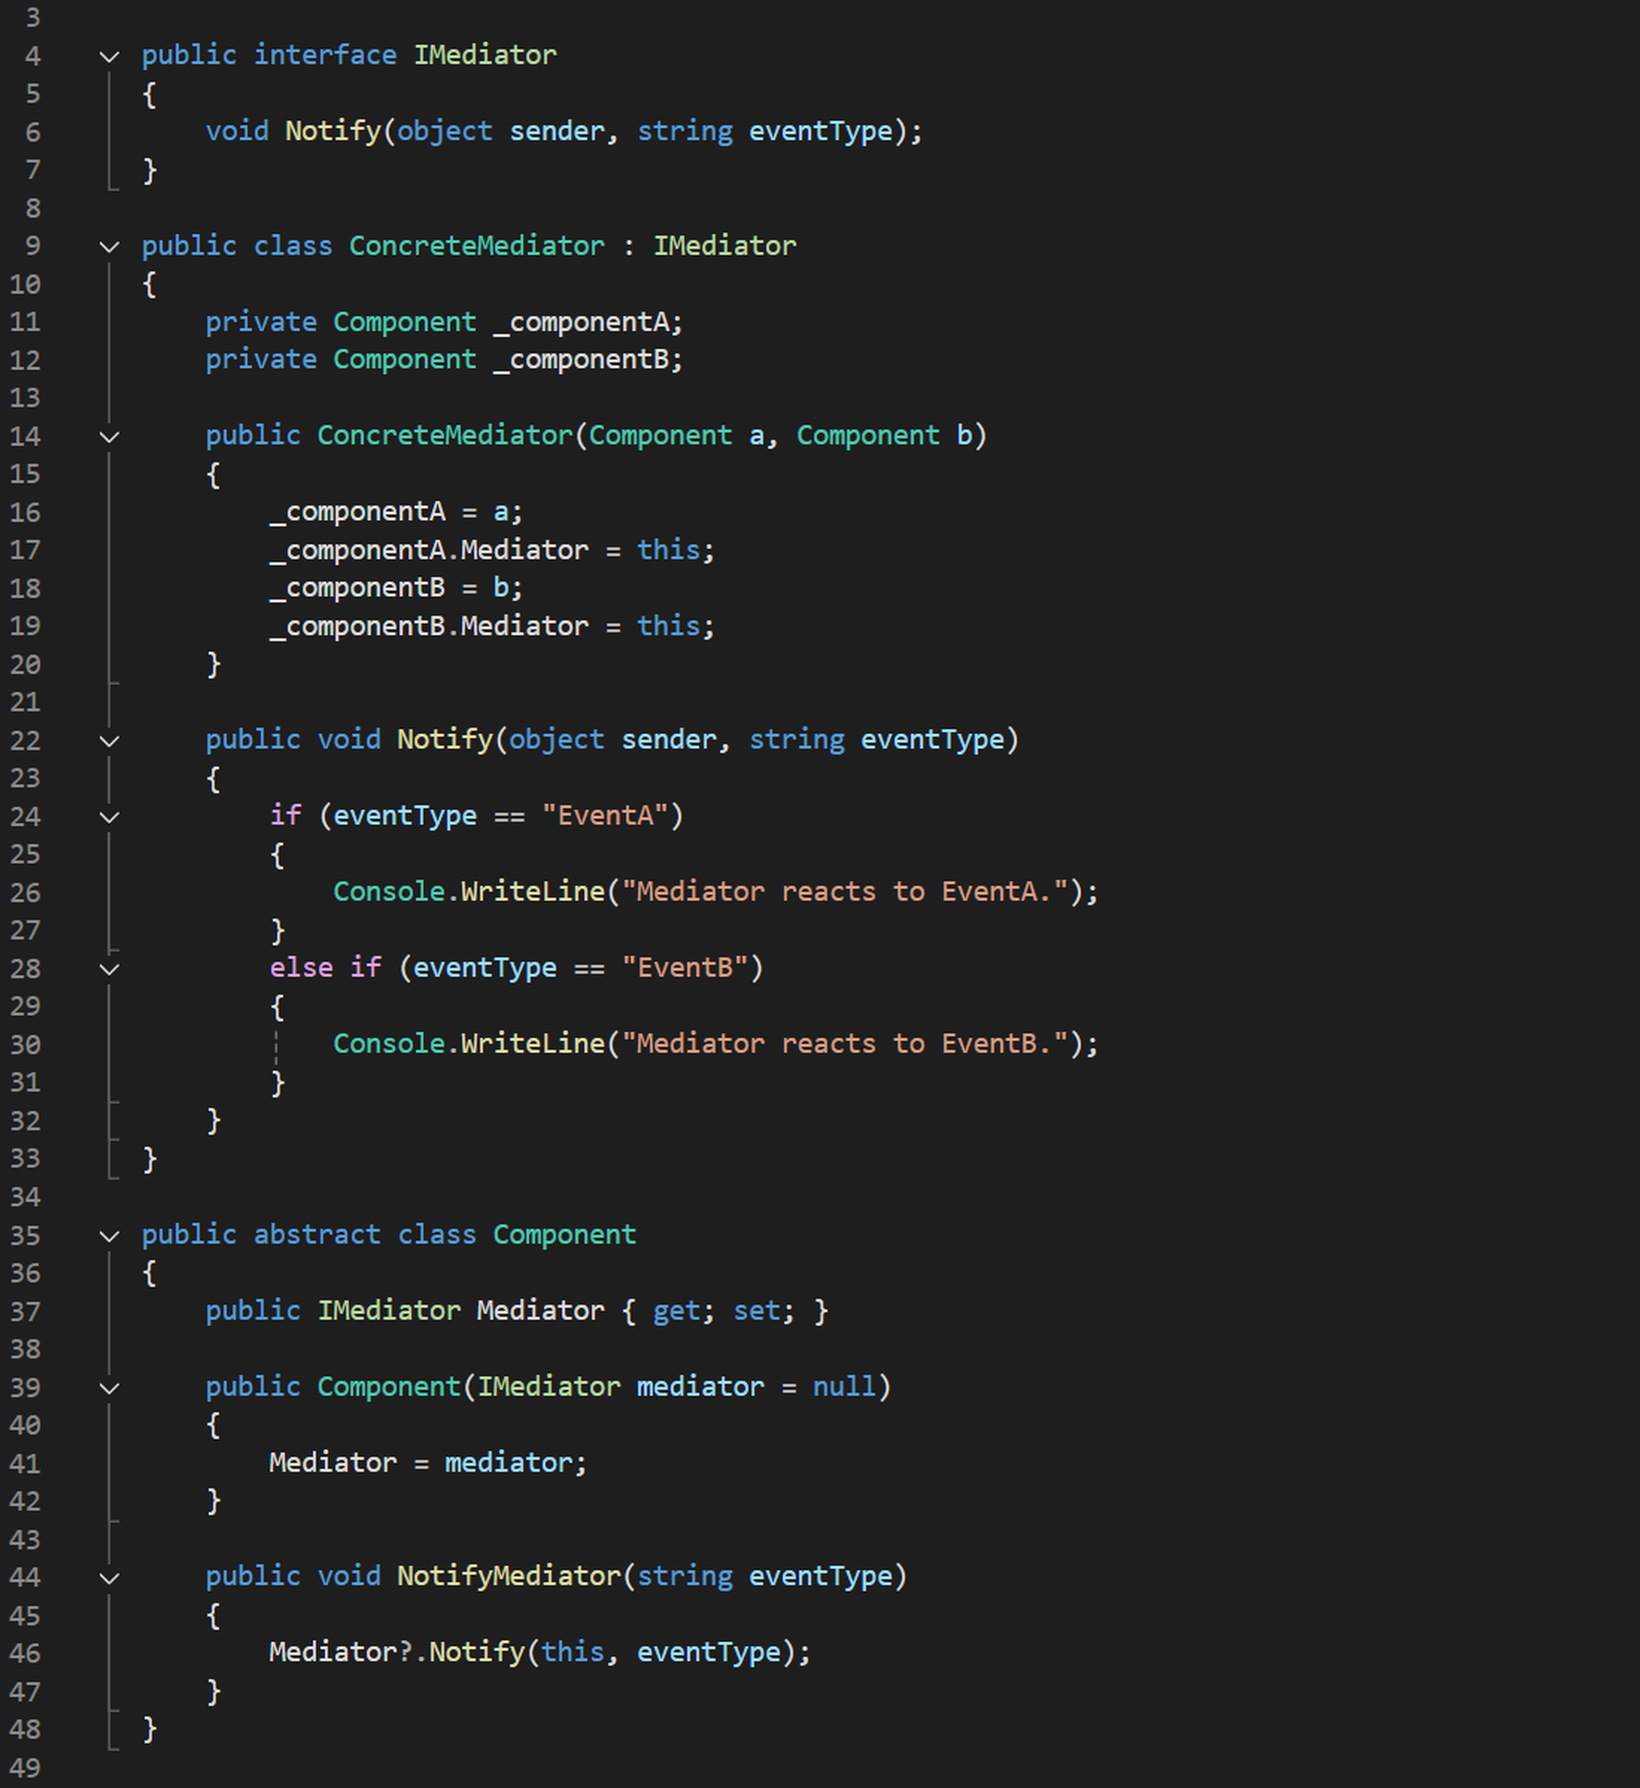Place cursor on _componentB field declaration

pyautogui.click(x=588, y=360)
